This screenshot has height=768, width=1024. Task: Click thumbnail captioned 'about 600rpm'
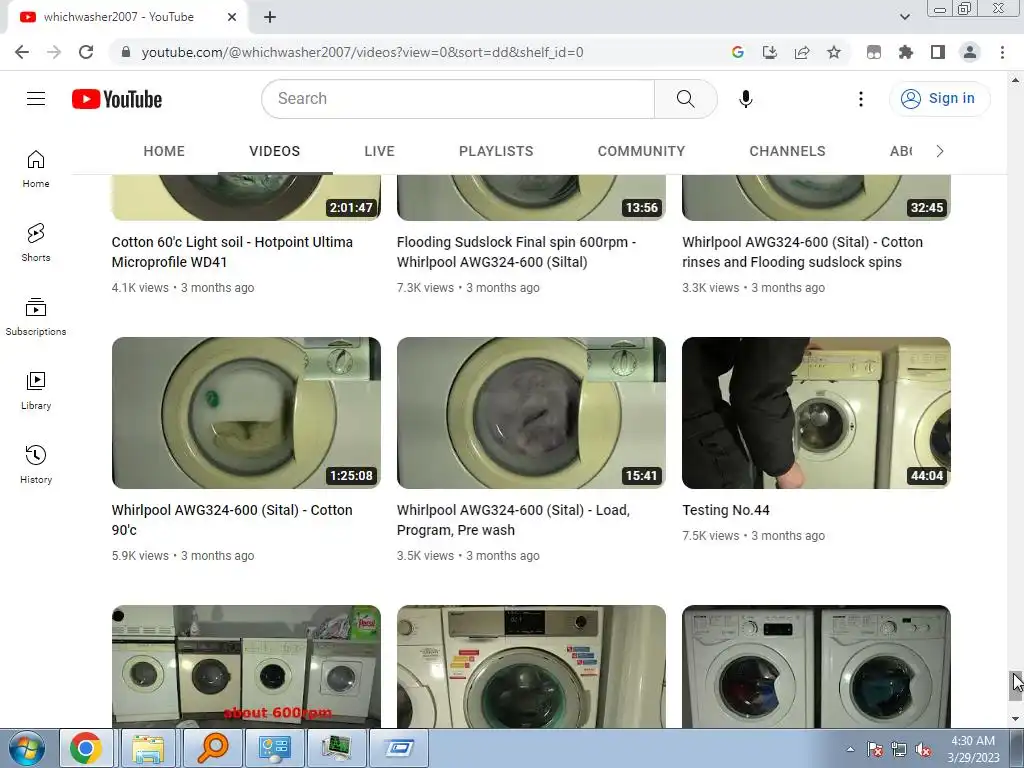246,666
